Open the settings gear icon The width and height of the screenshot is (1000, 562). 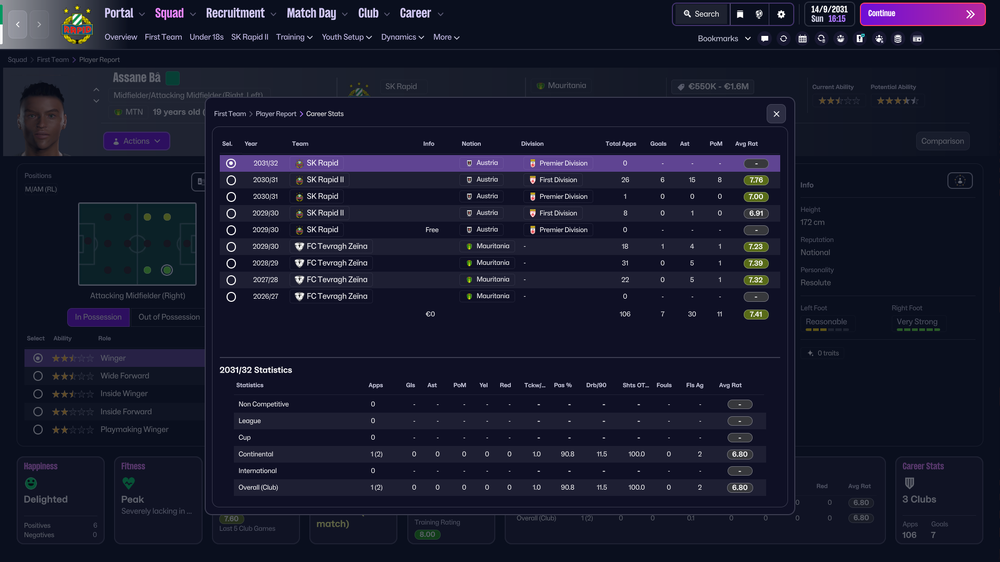pyautogui.click(x=781, y=14)
